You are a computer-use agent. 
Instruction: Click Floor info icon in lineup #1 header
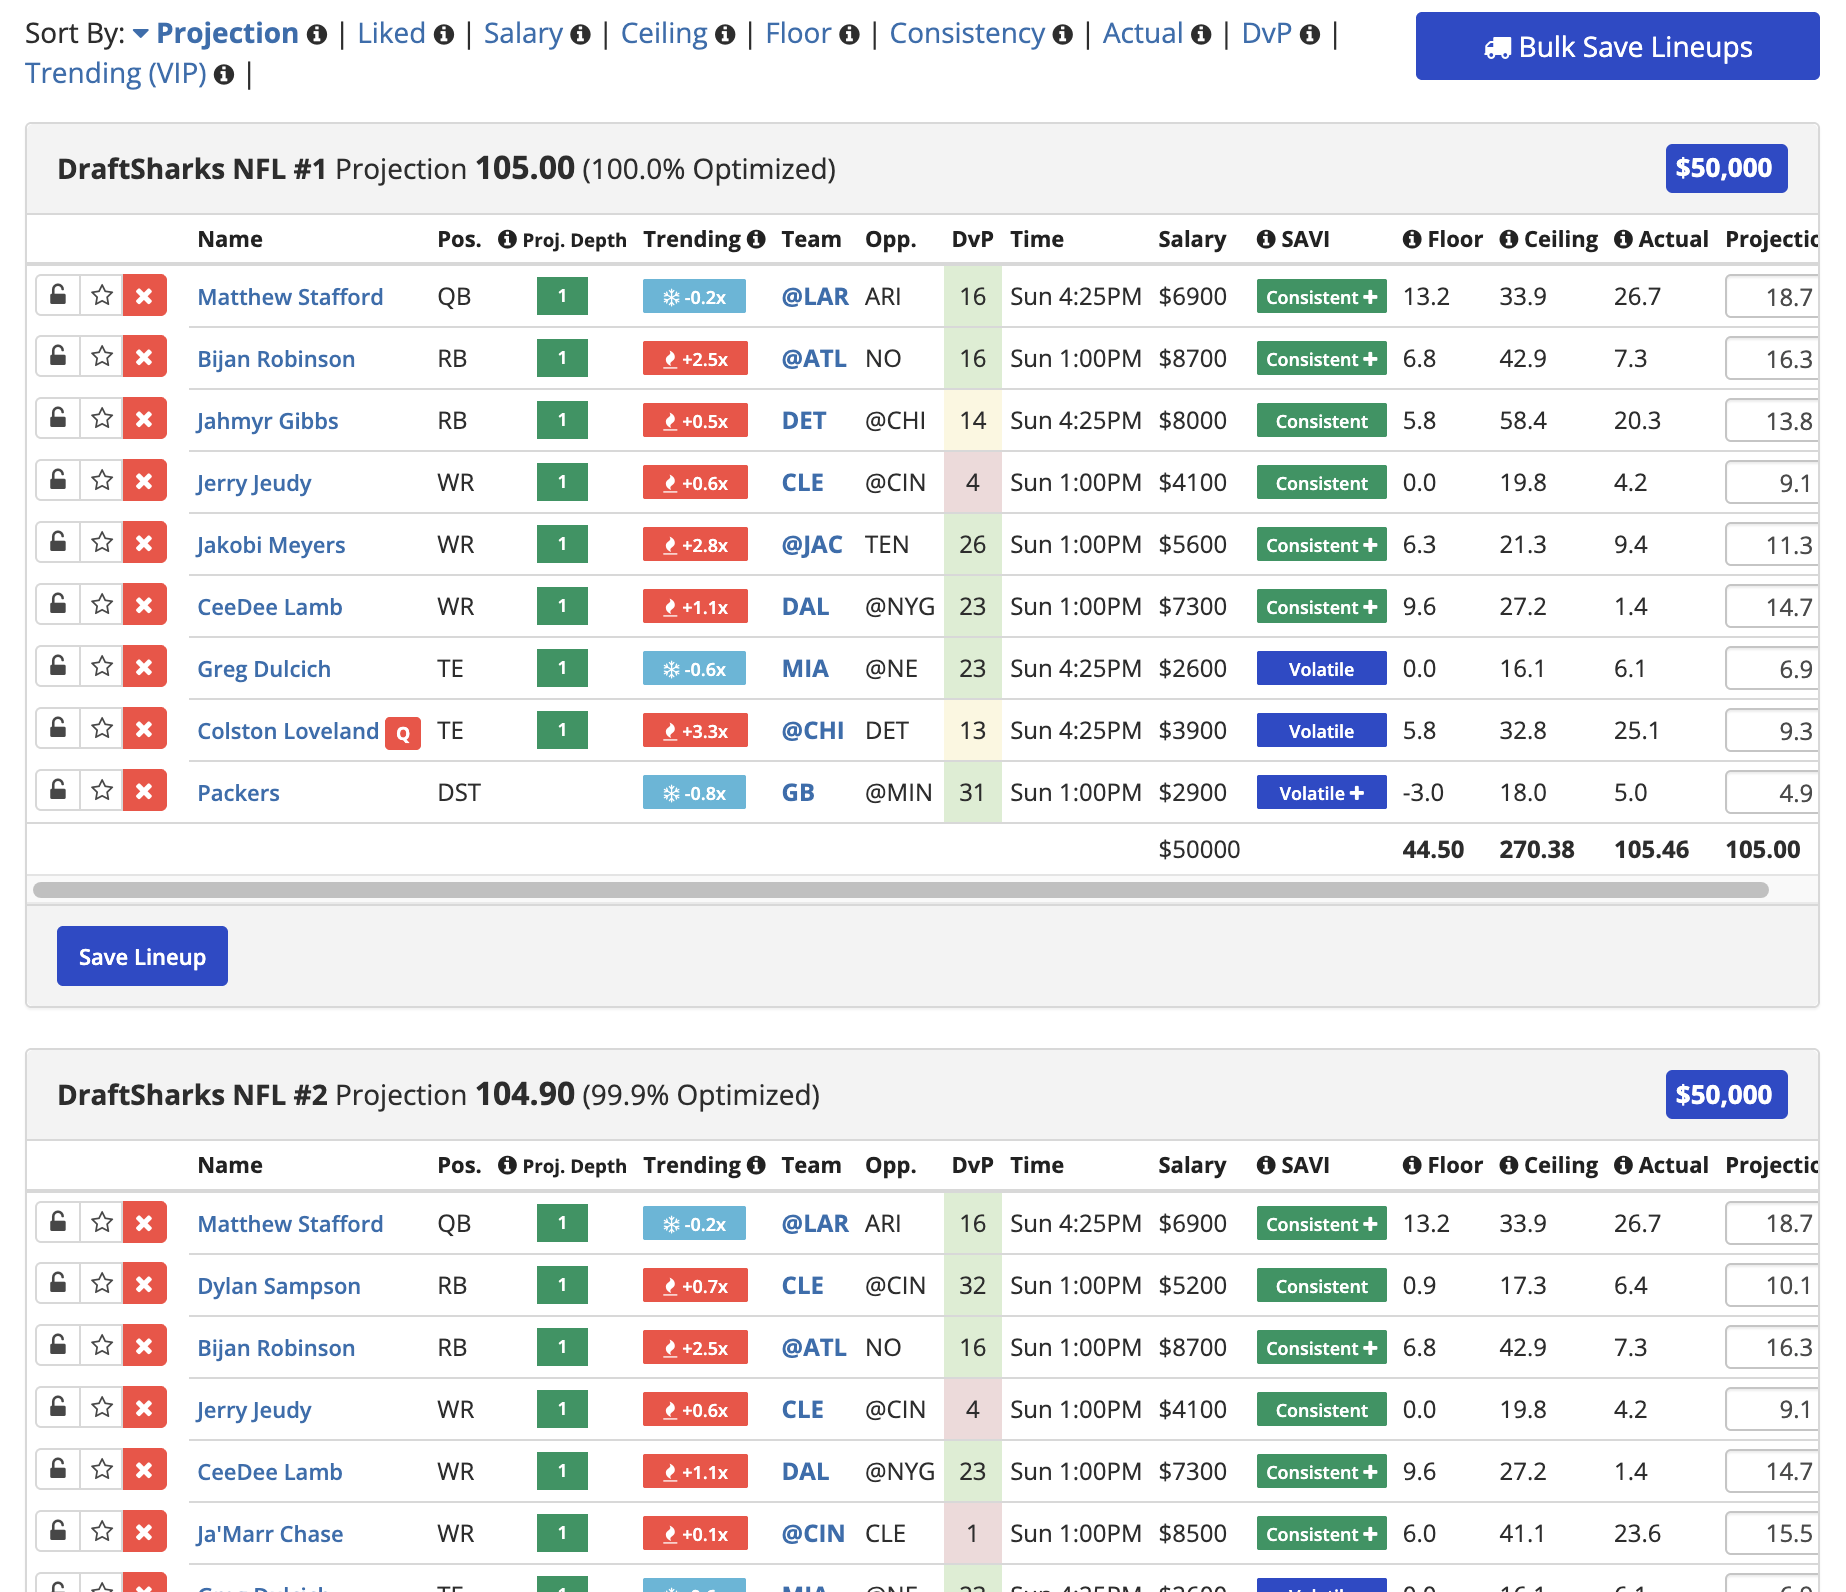[1412, 239]
